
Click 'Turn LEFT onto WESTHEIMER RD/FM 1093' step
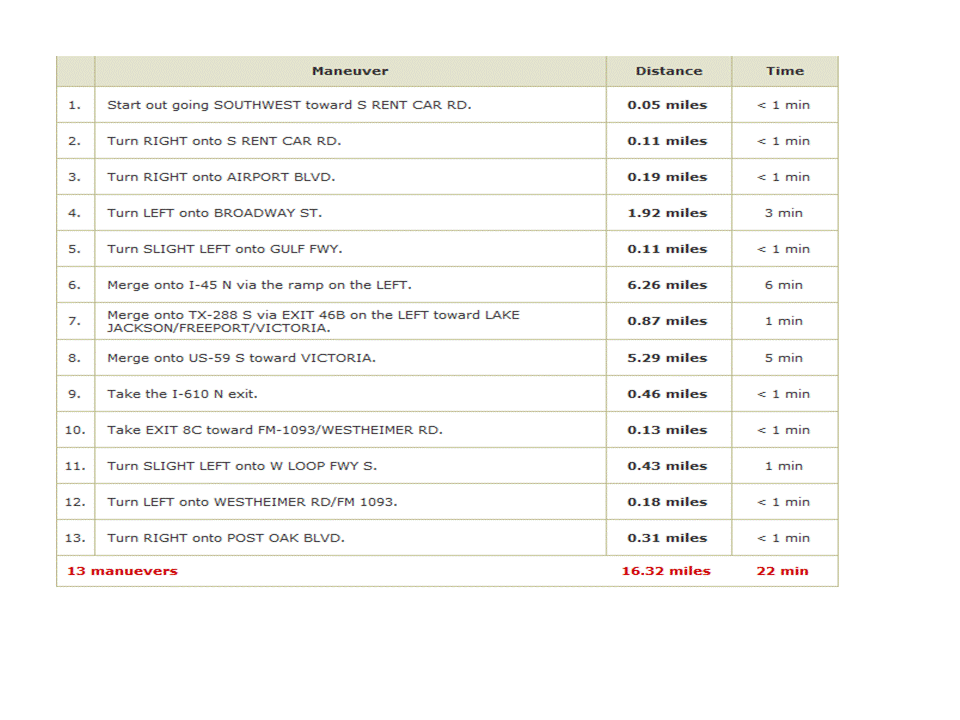tap(252, 502)
